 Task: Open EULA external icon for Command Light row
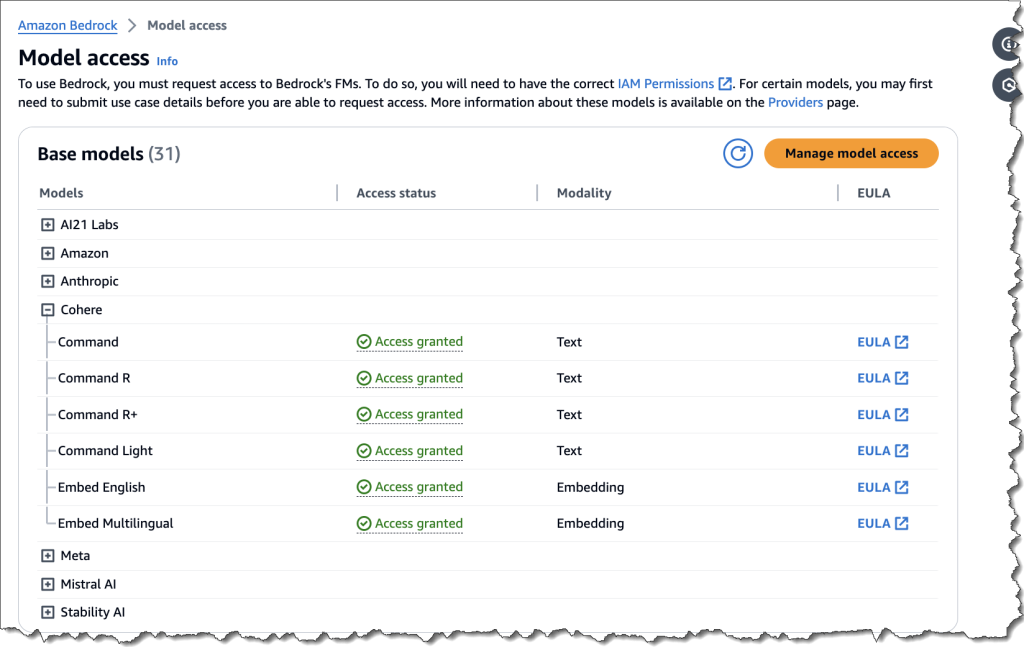[901, 450]
